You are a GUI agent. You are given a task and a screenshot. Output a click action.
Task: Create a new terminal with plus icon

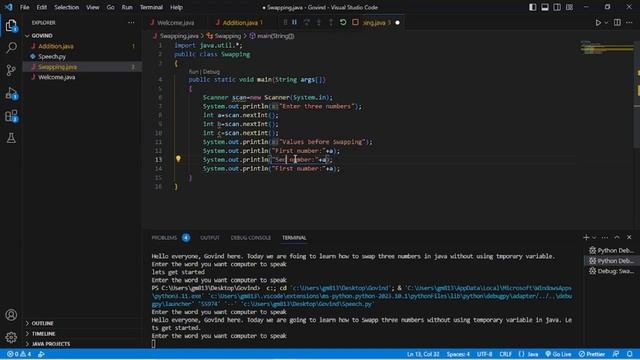click(586, 237)
